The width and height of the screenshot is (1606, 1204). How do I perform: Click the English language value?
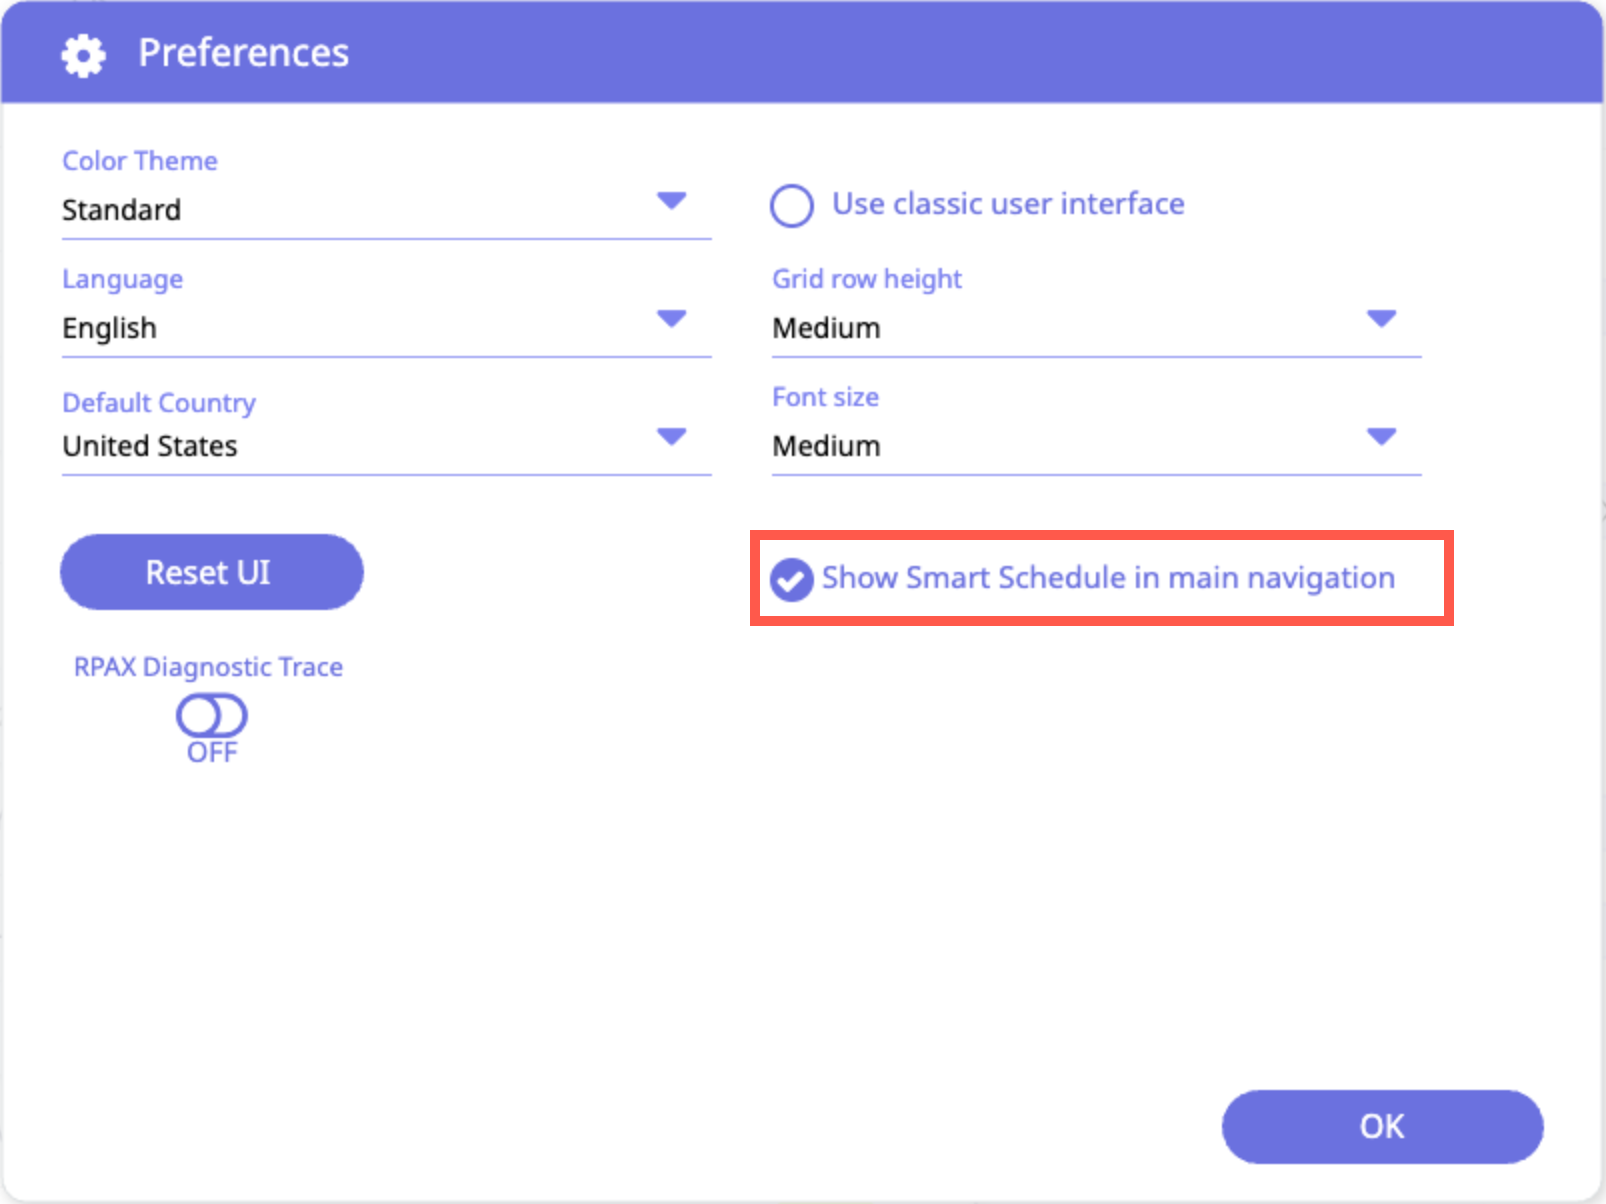[x=110, y=328]
